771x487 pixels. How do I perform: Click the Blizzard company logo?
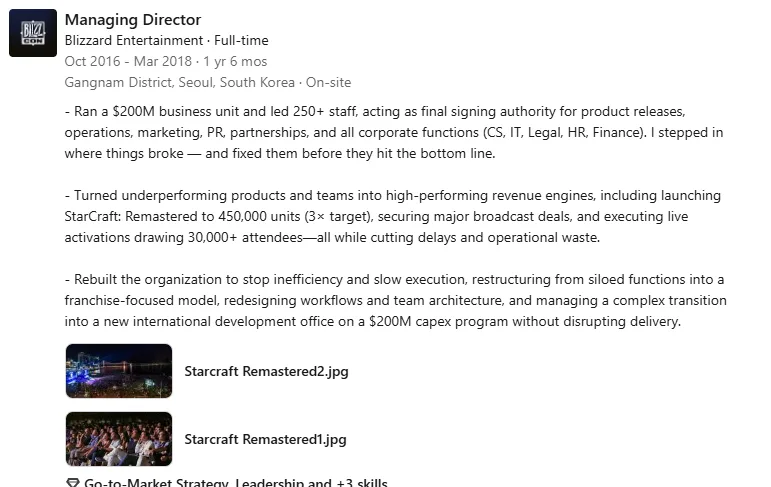point(32,33)
